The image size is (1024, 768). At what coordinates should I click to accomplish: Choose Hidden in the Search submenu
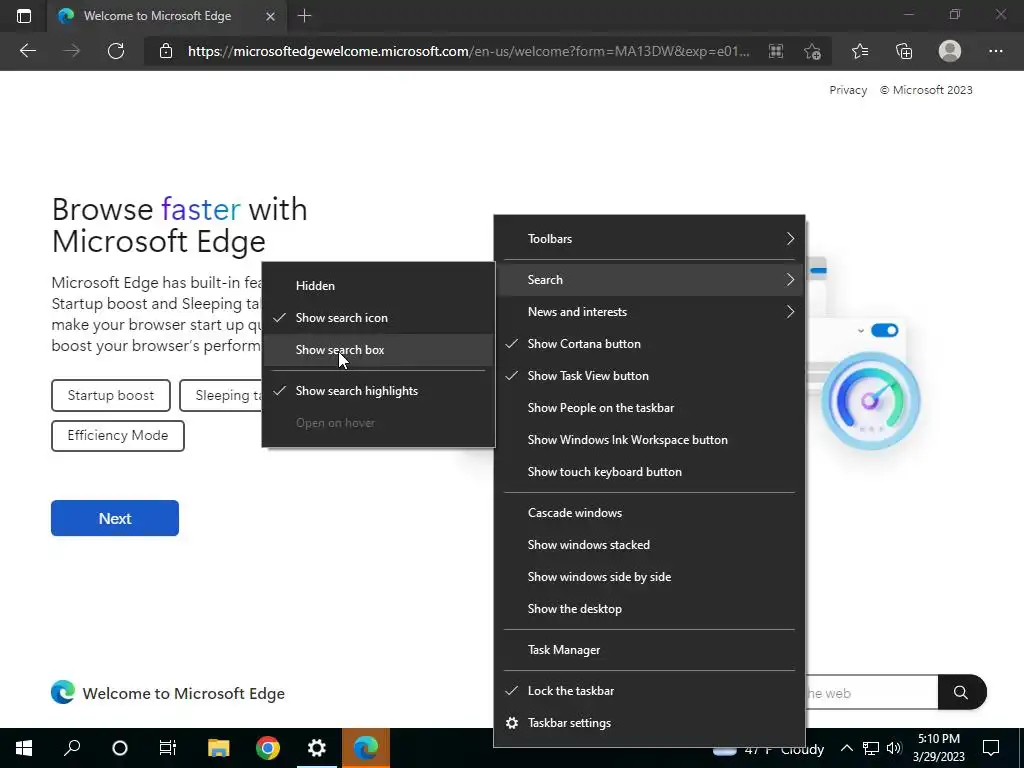coord(378,286)
